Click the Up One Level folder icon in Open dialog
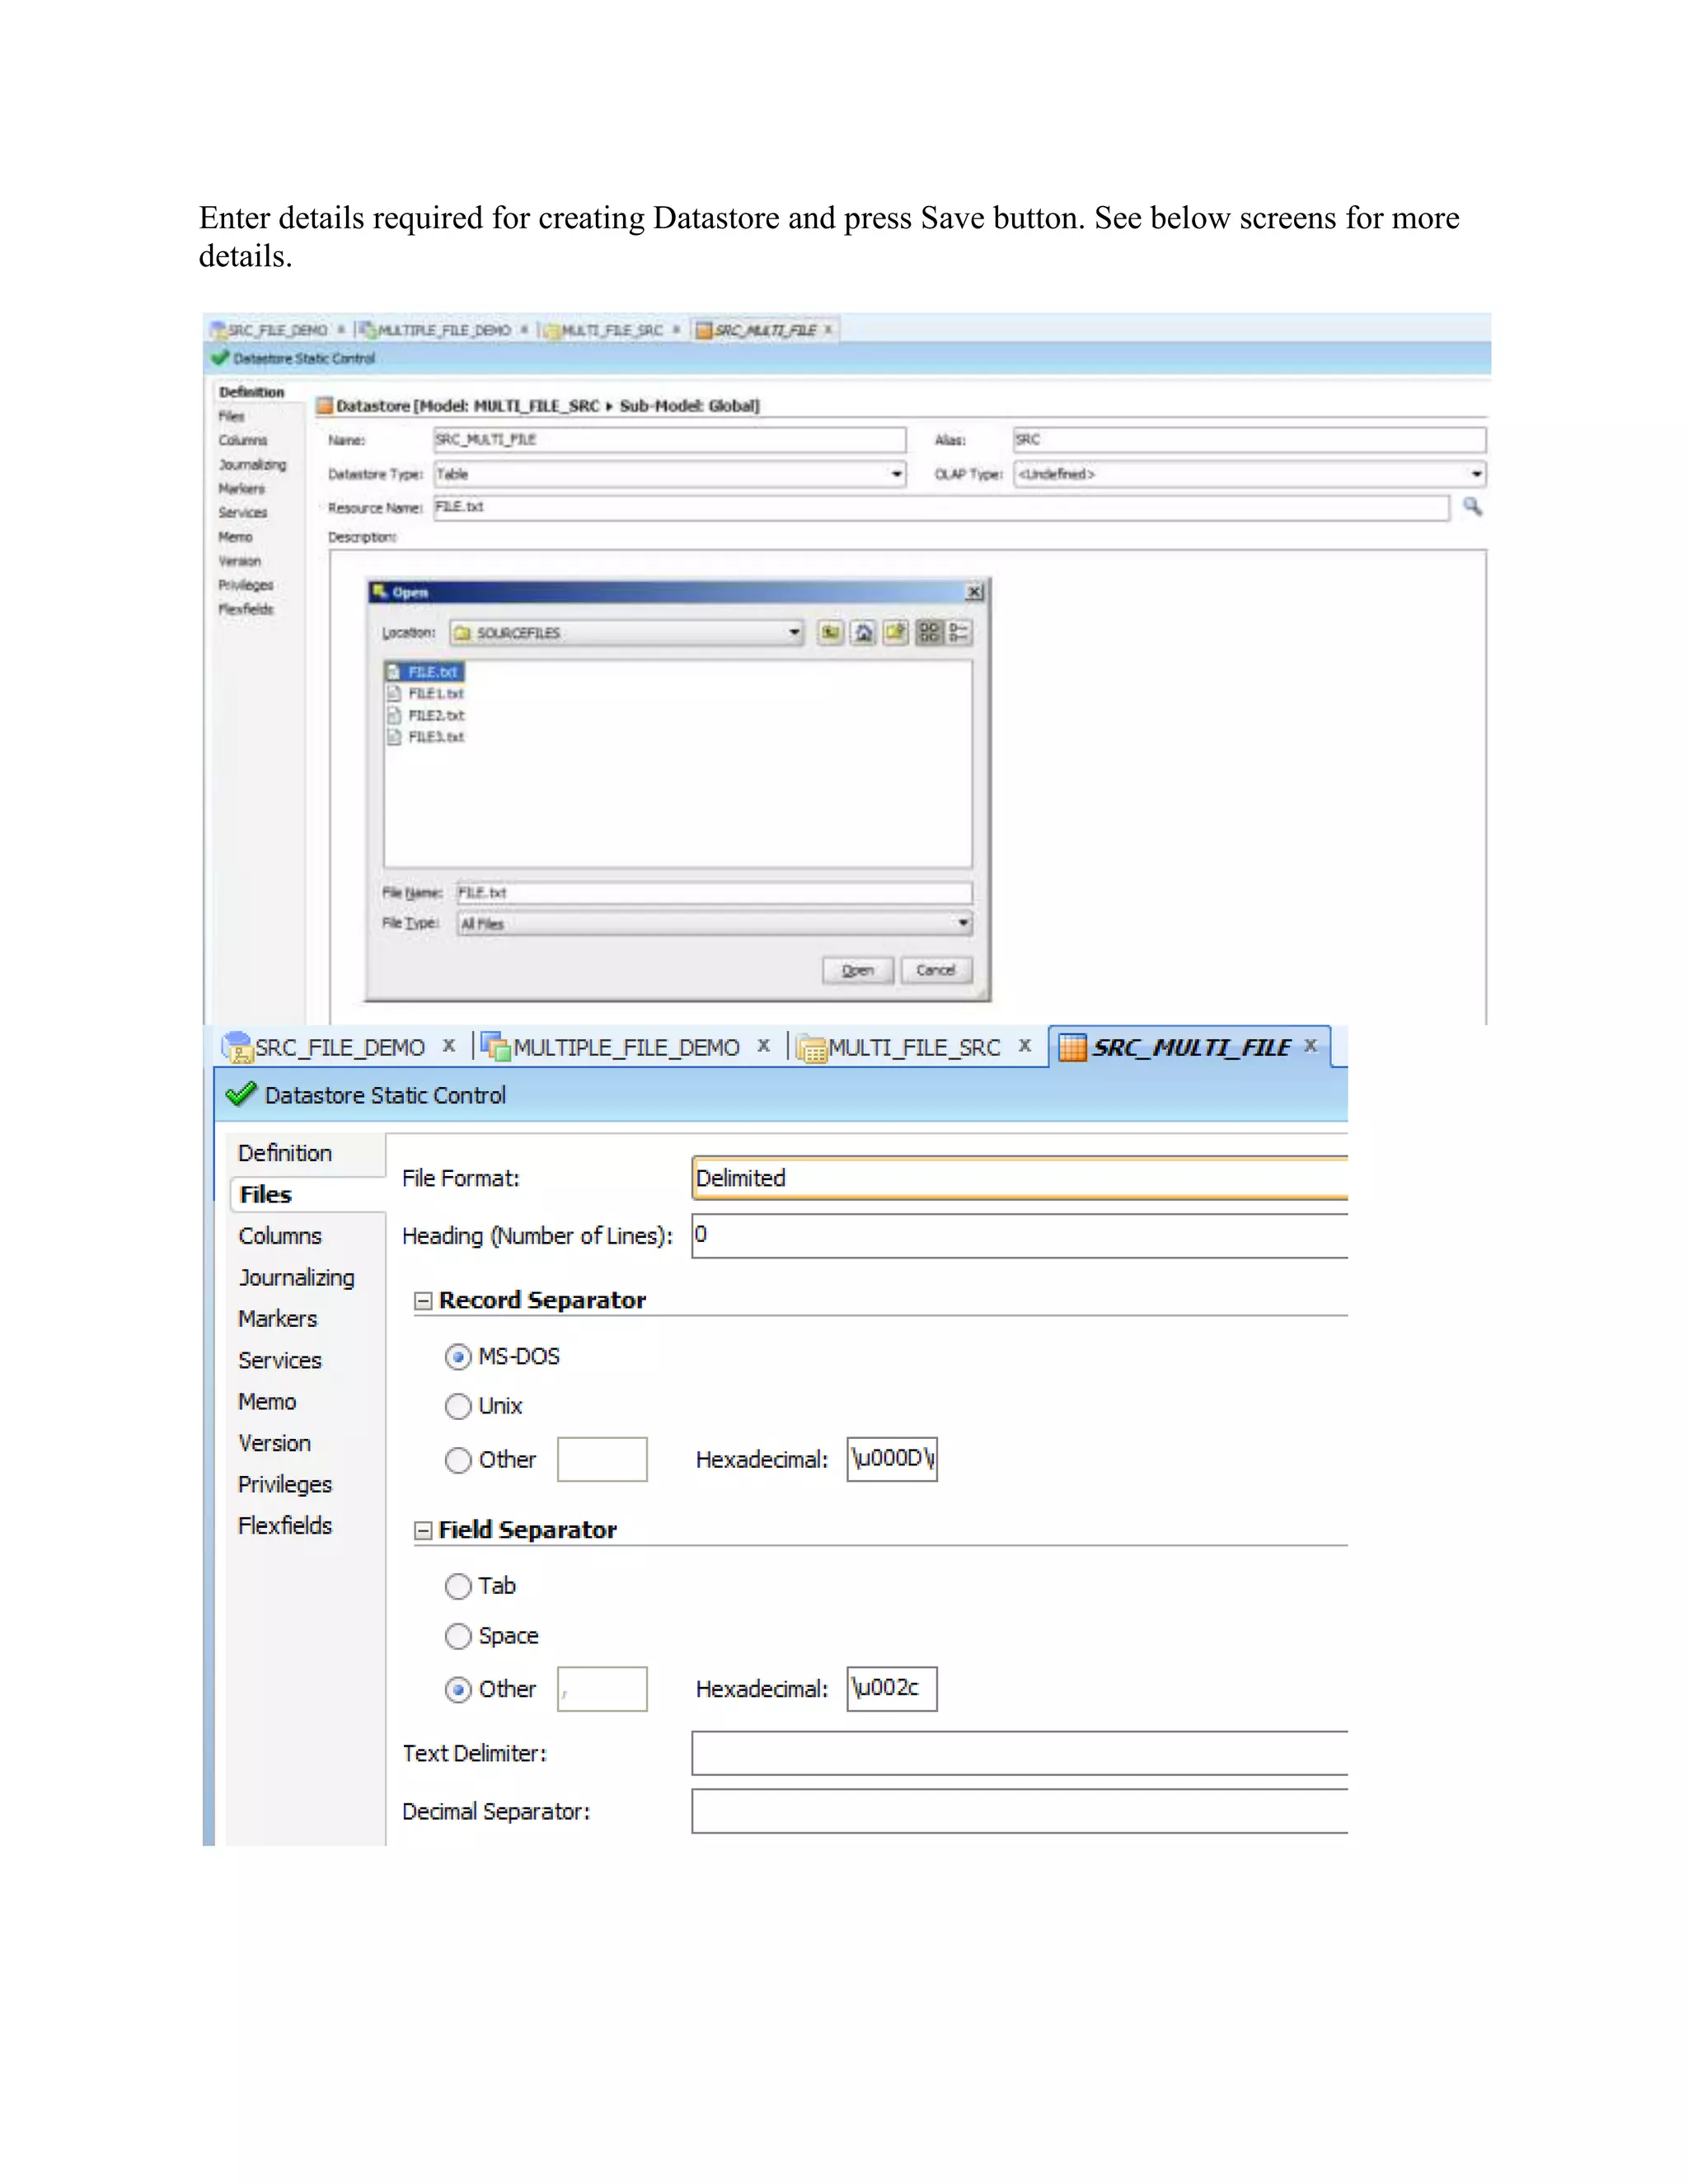The height and width of the screenshot is (2184, 1688). pos(830,632)
